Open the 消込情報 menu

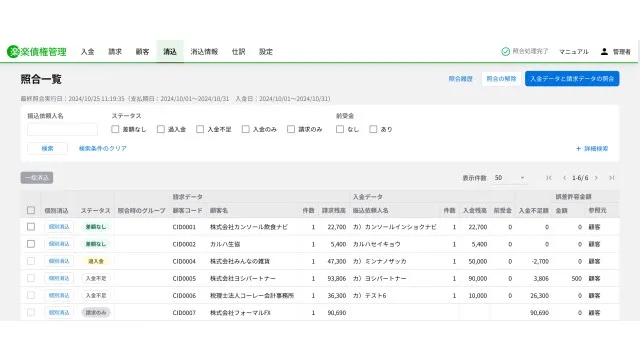click(204, 51)
